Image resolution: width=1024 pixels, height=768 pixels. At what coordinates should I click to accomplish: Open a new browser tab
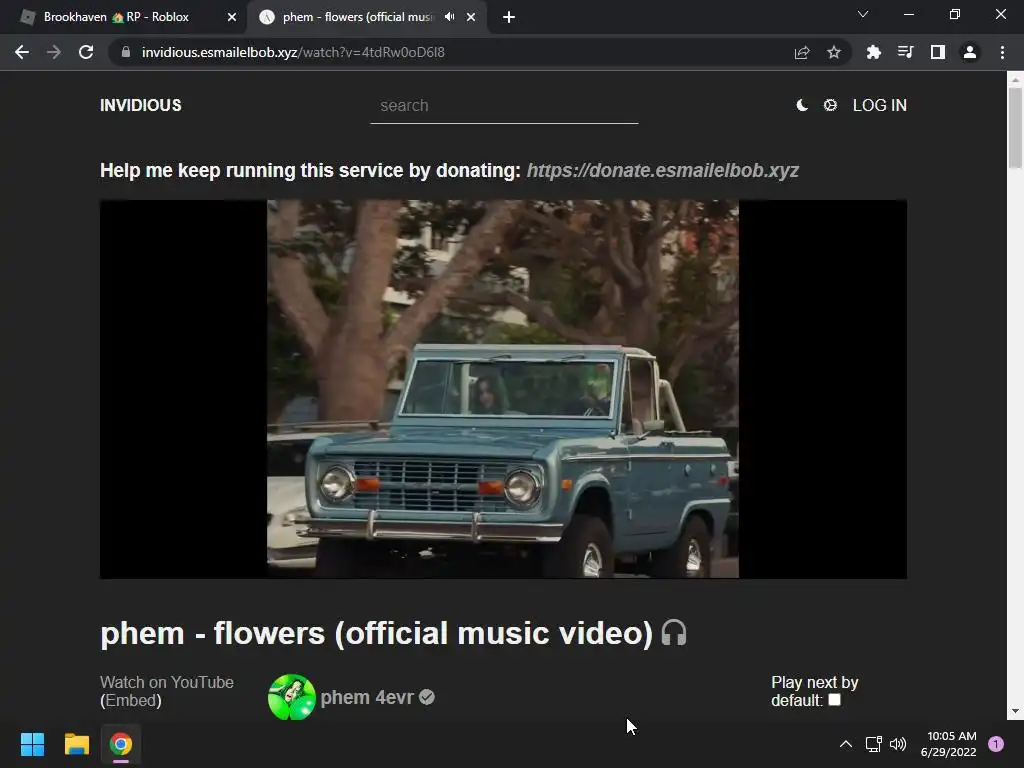[x=509, y=17]
